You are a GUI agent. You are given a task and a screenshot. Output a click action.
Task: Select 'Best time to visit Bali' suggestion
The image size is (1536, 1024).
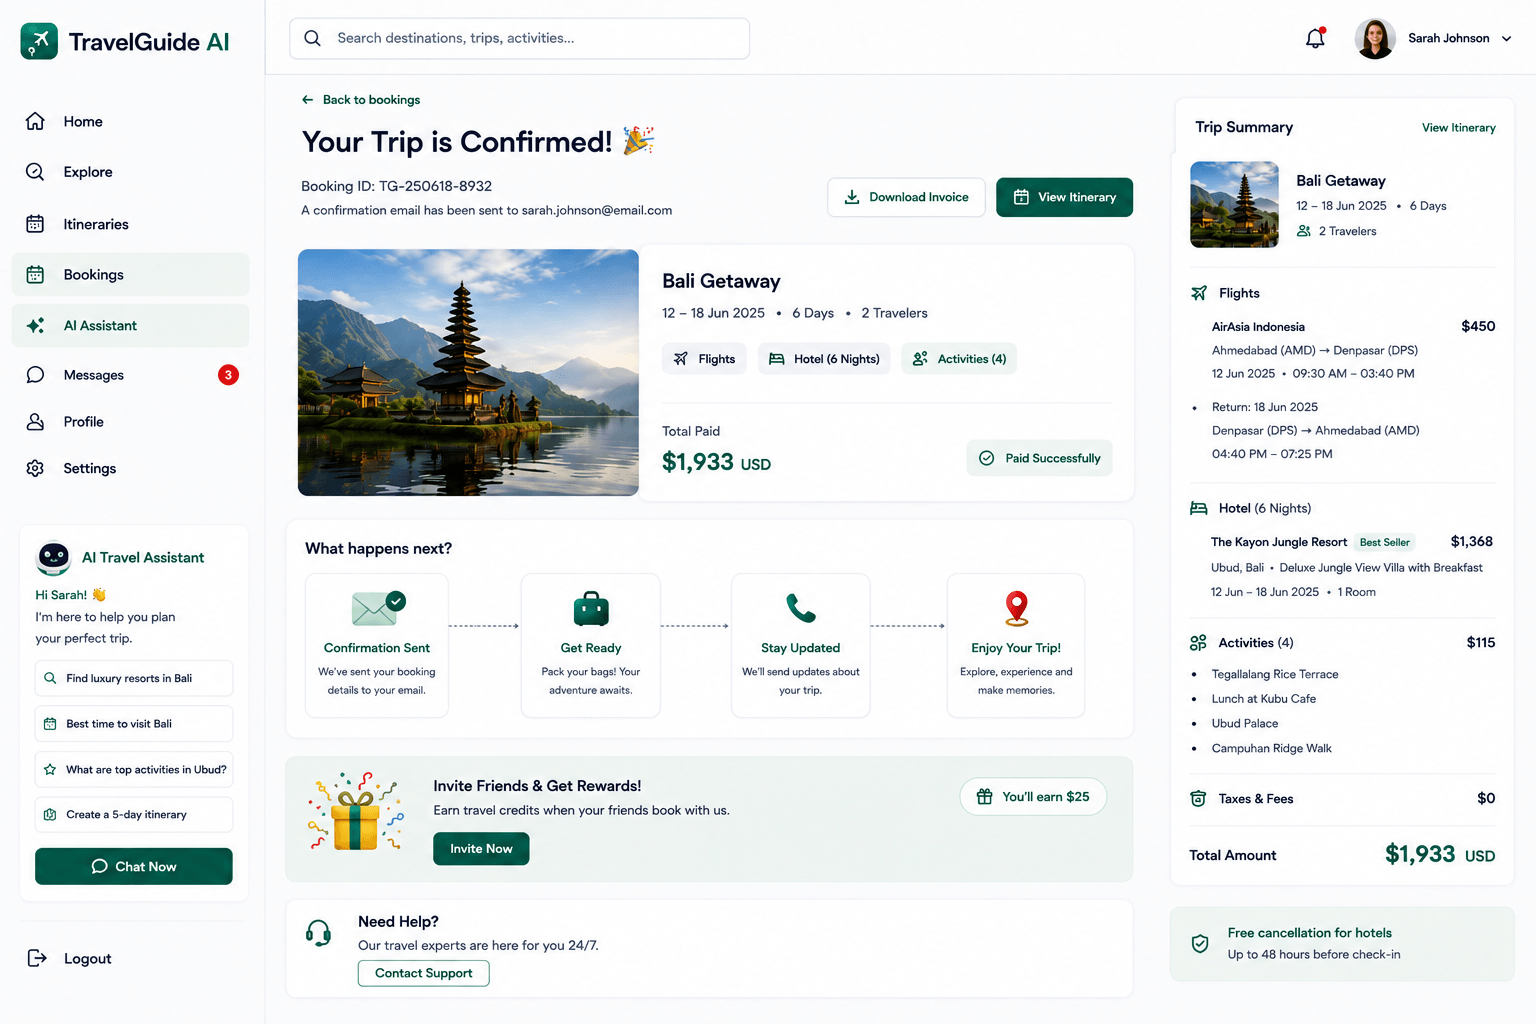point(134,724)
